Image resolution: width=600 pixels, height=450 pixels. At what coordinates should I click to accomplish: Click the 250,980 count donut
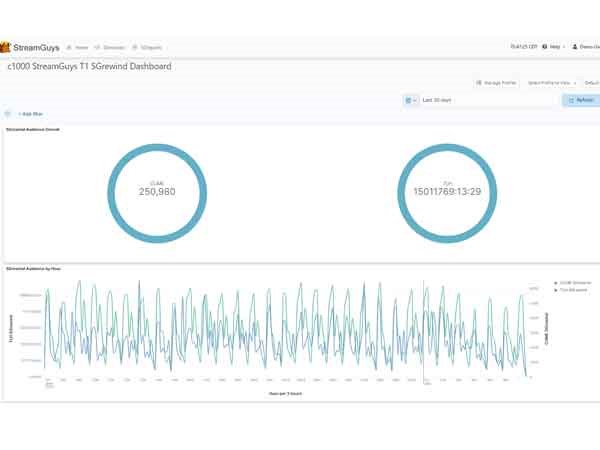[157, 193]
